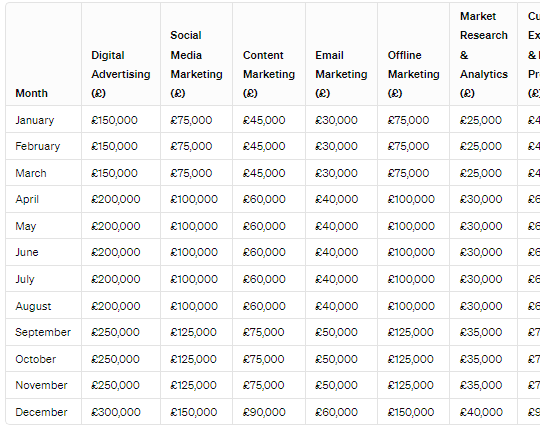
Task: Select the Offline Marketing column header
Action: (x=413, y=74)
